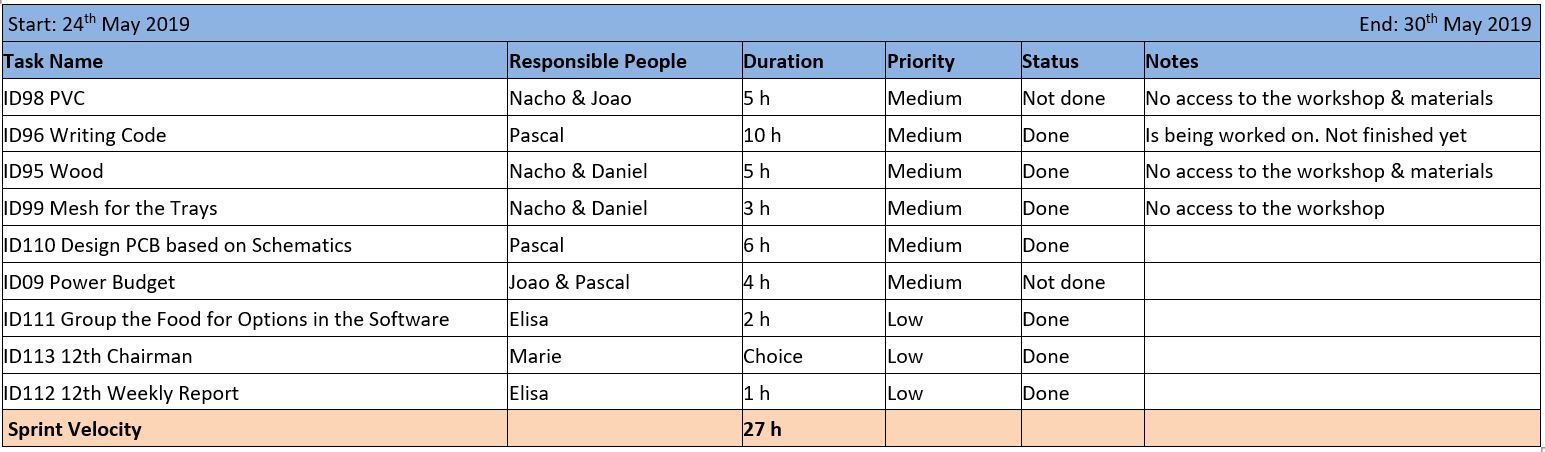Click the ID09 Power Budget cell
This screenshot has width=1545, height=452.
click(x=255, y=282)
